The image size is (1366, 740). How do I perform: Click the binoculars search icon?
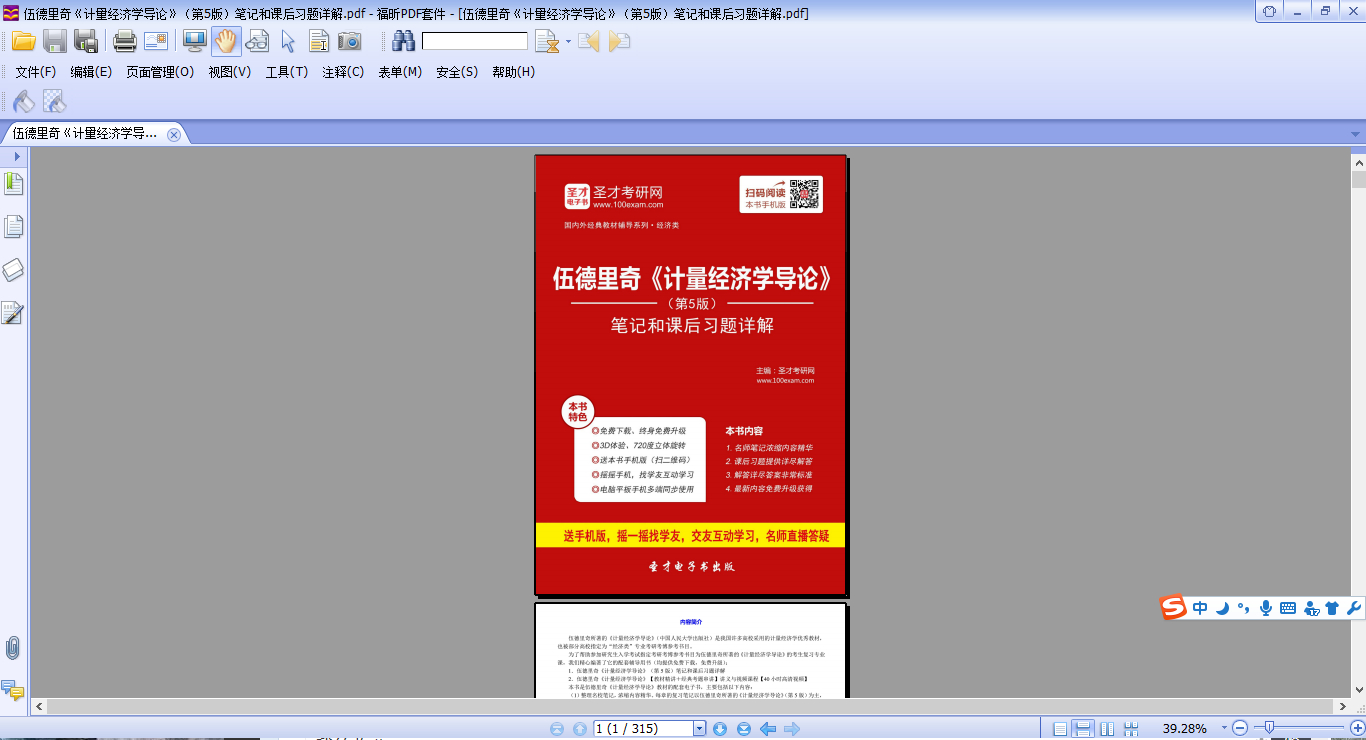click(x=404, y=41)
